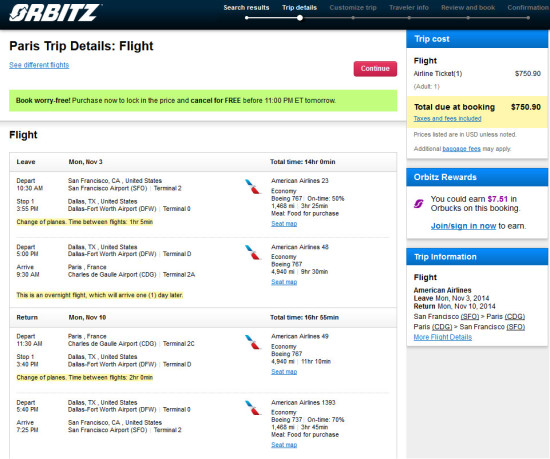View Seat map for American Airlines 1393
This screenshot has height=459, width=550.
[284, 445]
